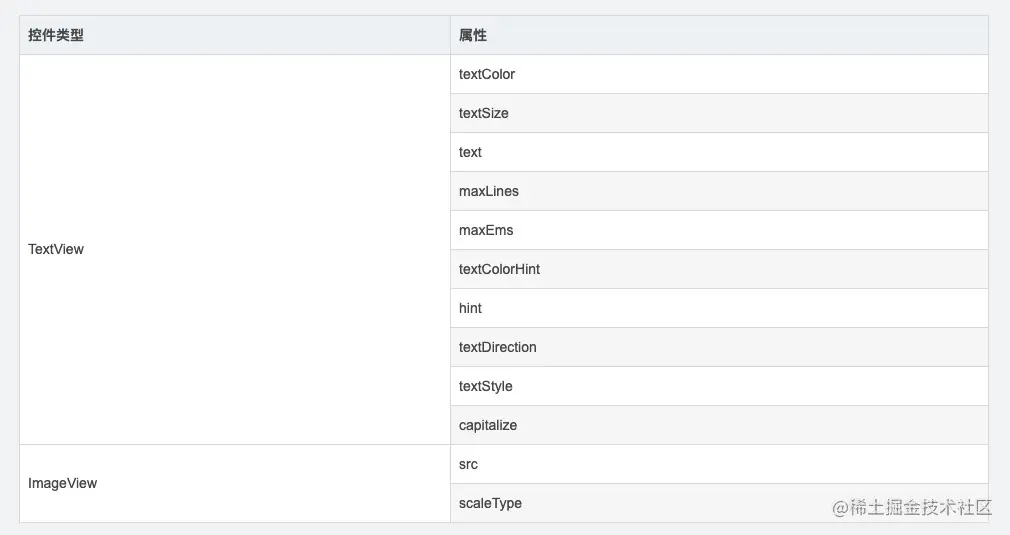Select the ImageView control type cell
The height and width of the screenshot is (535, 1010).
coord(63,483)
